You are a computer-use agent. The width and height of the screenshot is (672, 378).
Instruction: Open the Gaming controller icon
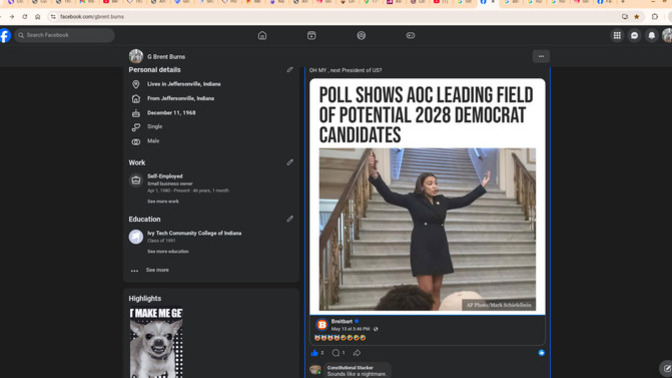coord(411,36)
